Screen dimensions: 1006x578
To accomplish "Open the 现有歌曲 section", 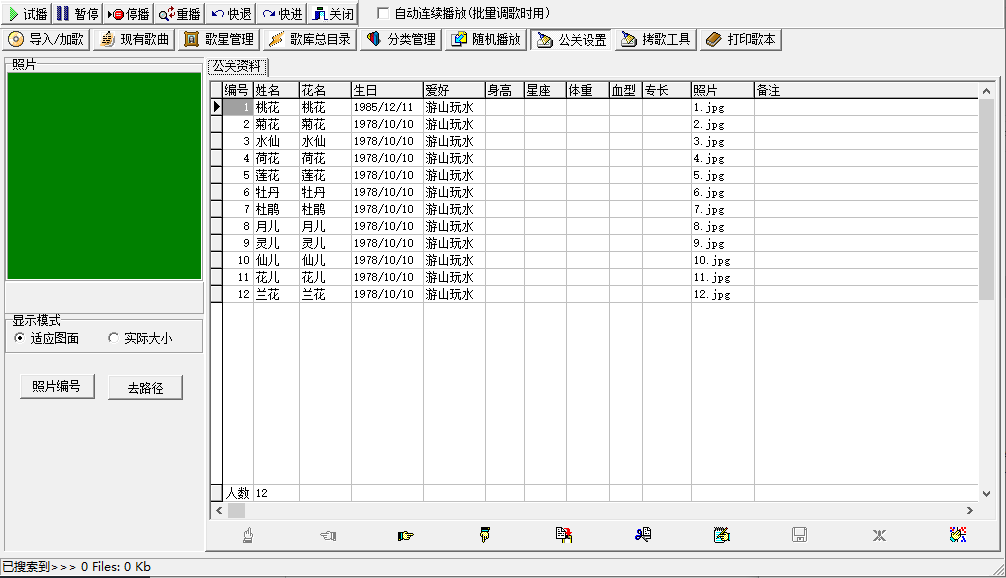I will pyautogui.click(x=134, y=40).
